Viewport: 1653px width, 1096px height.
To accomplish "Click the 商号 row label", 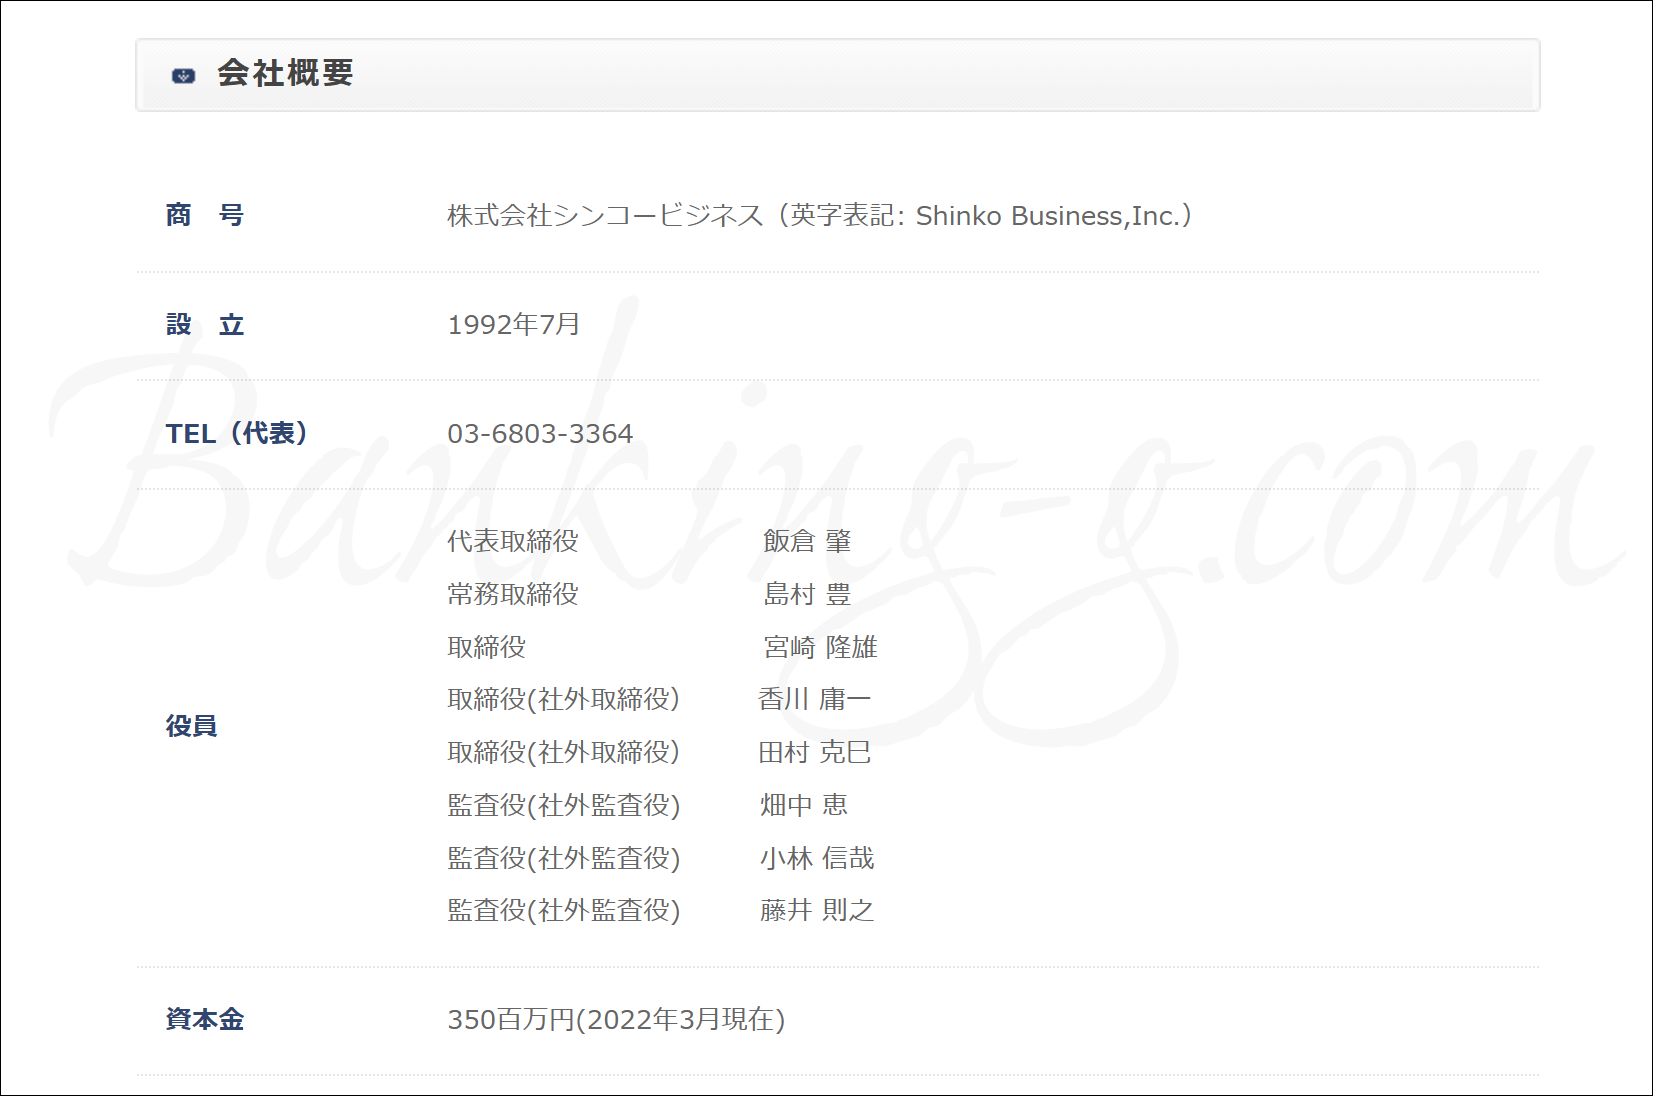I will pyautogui.click(x=205, y=215).
